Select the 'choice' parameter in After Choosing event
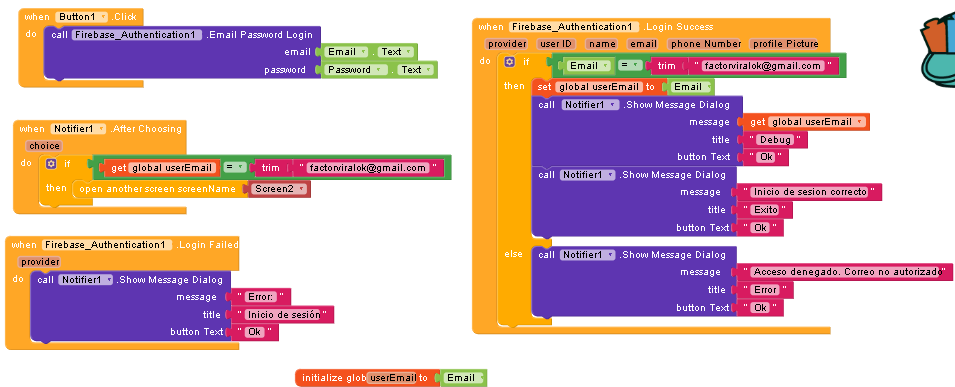955x387 pixels. pos(44,146)
